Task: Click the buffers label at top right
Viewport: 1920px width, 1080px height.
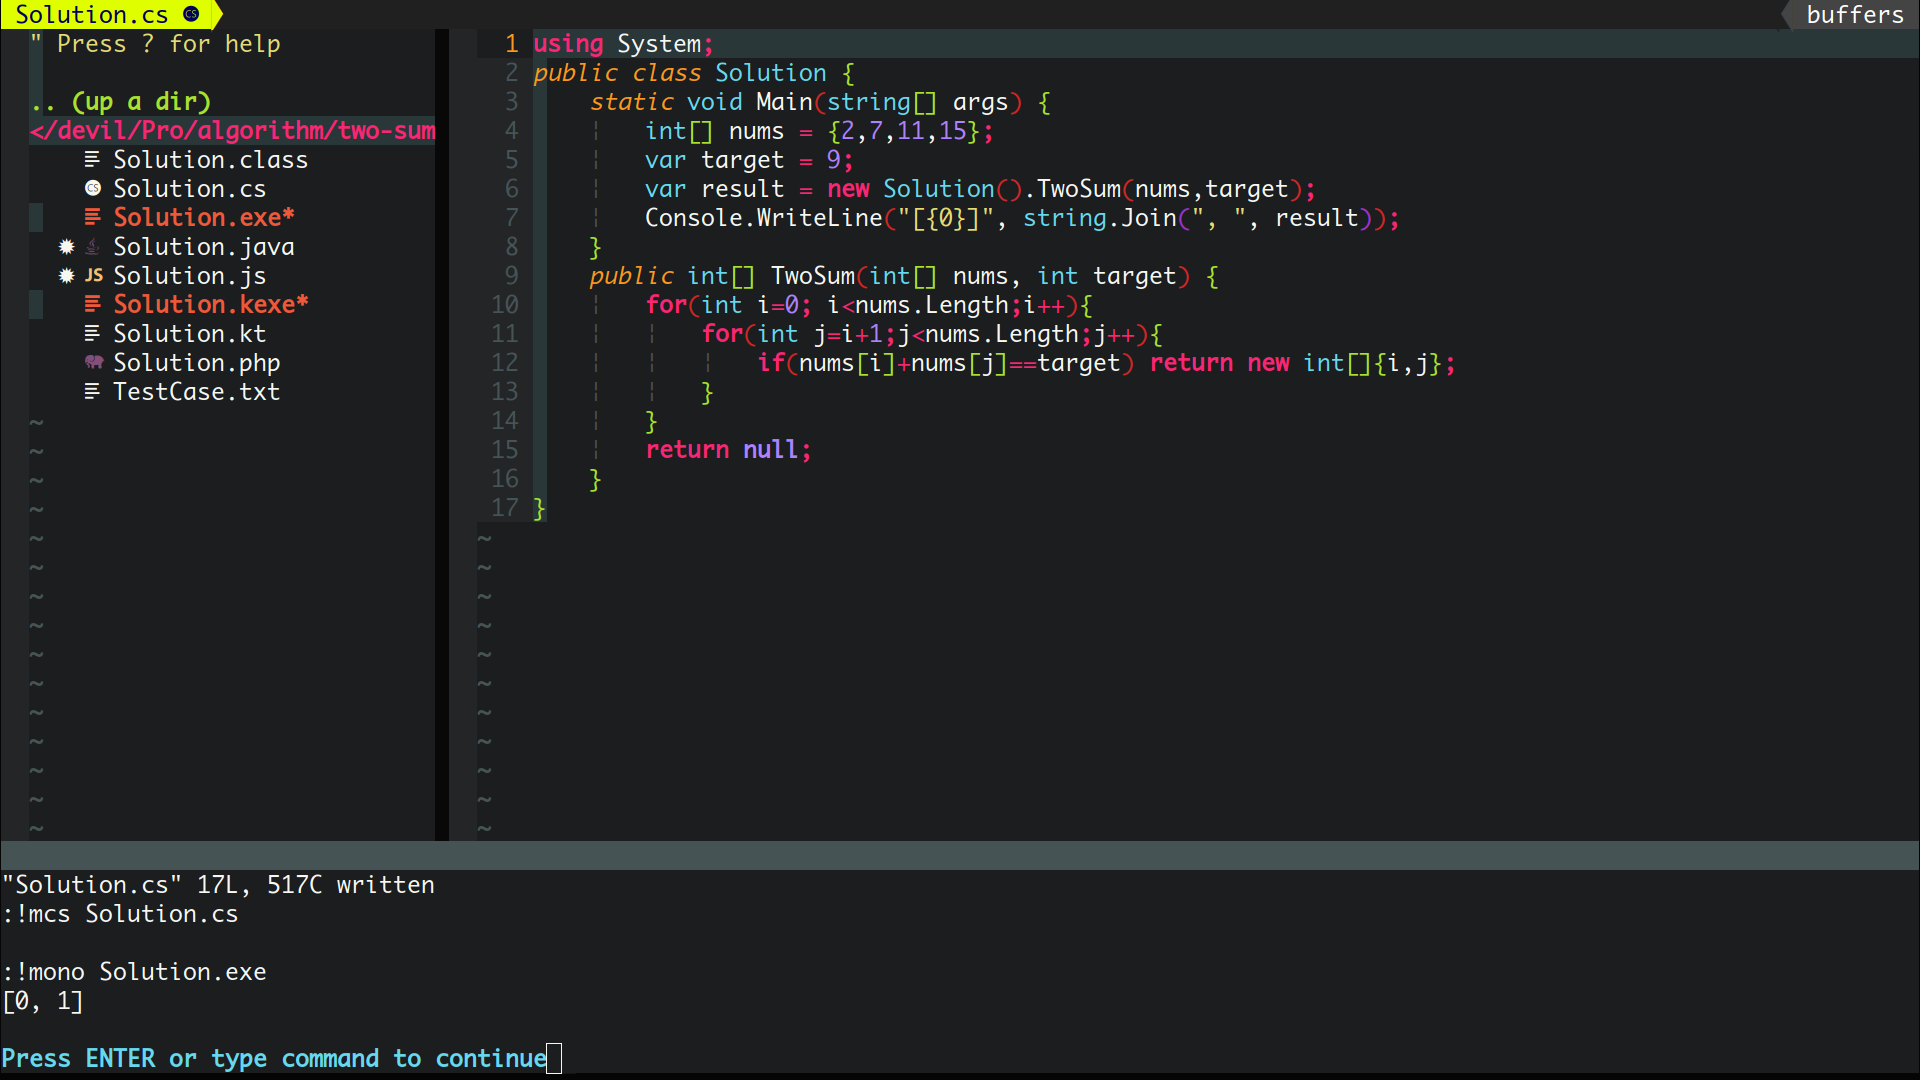Action: click(1854, 15)
